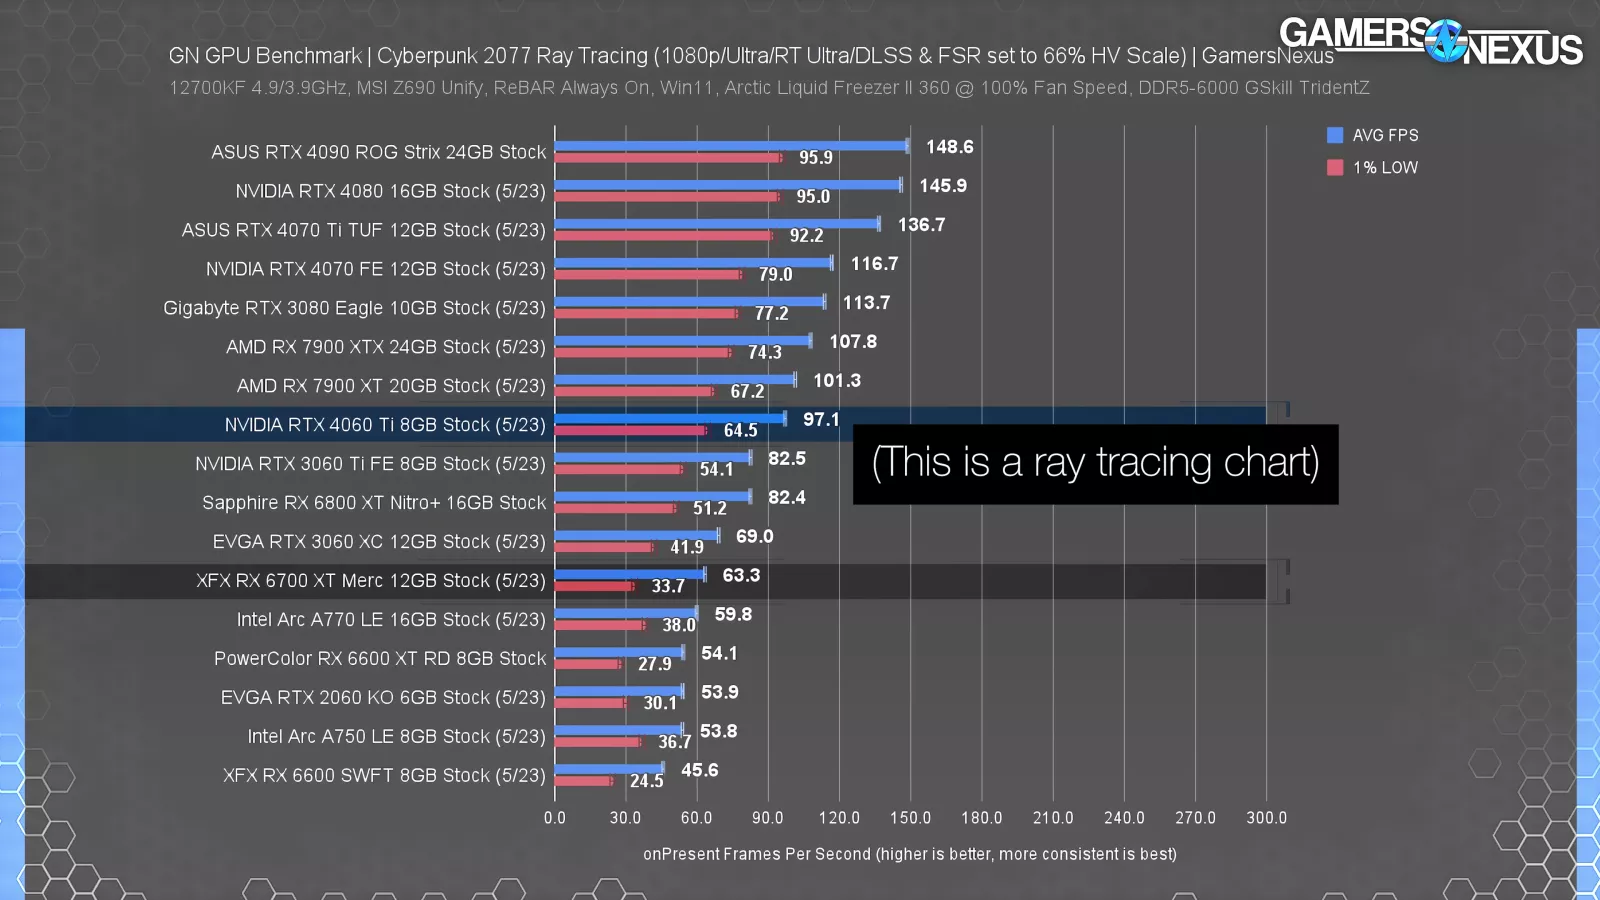Click the 0.0 tick on the x-axis

click(x=554, y=818)
